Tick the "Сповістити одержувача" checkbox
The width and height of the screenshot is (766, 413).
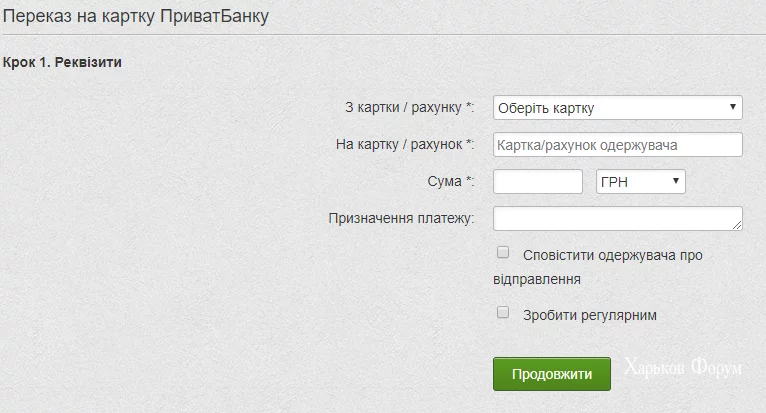tap(503, 253)
